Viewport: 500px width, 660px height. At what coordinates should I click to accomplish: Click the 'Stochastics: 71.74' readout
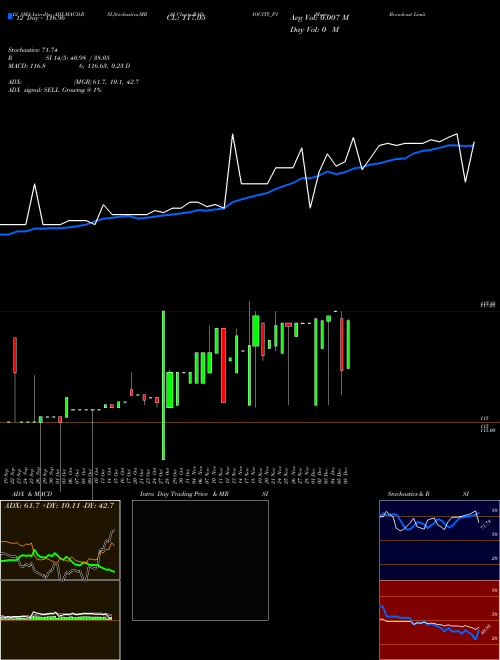tap(32, 50)
